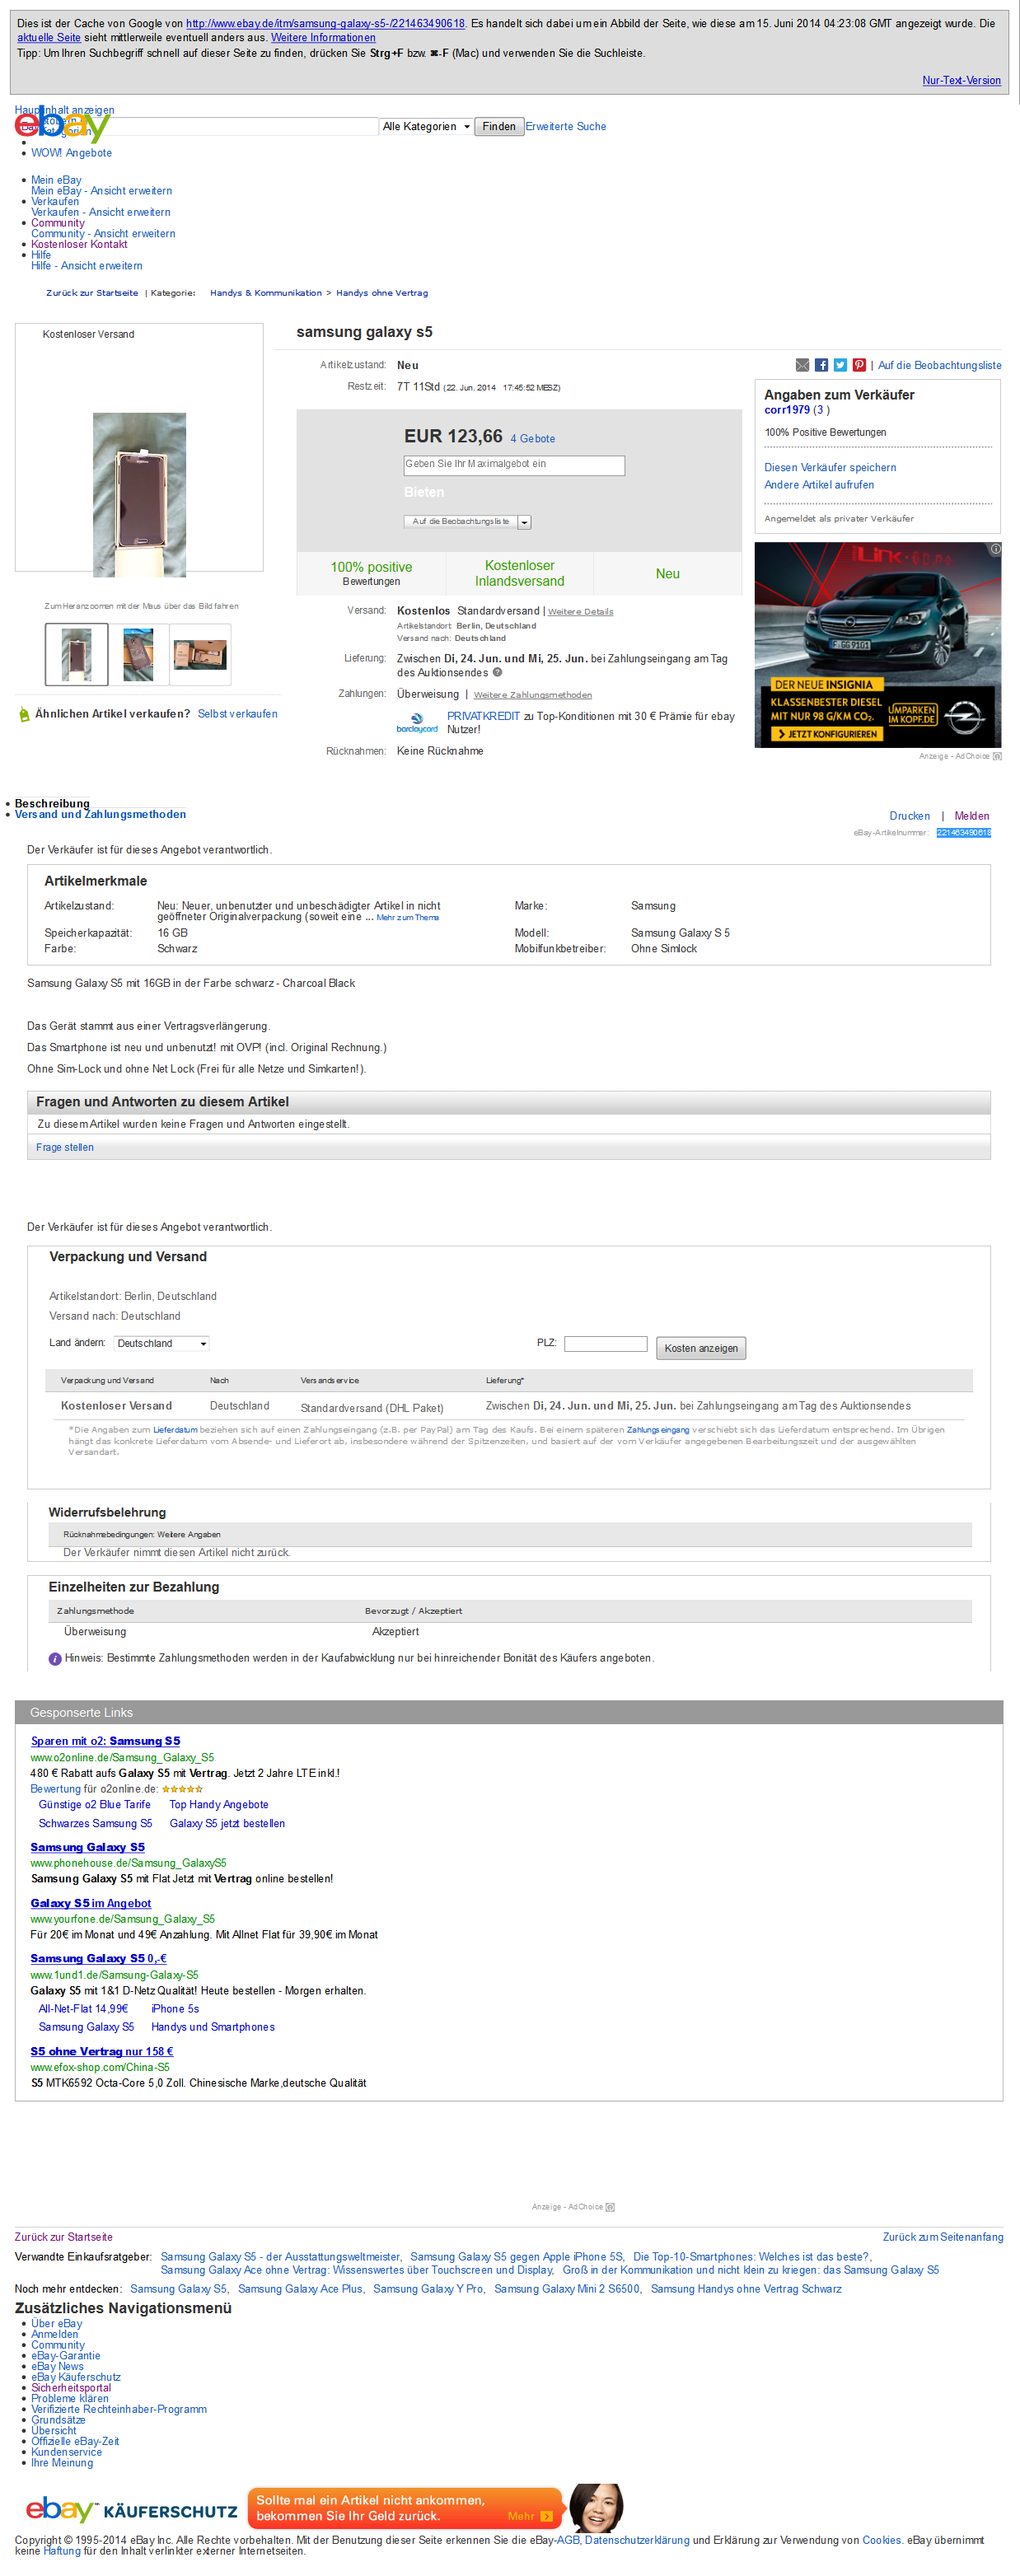The width and height of the screenshot is (1020, 2576).
Task: Click the payment hint info icon
Action: point(55,1659)
